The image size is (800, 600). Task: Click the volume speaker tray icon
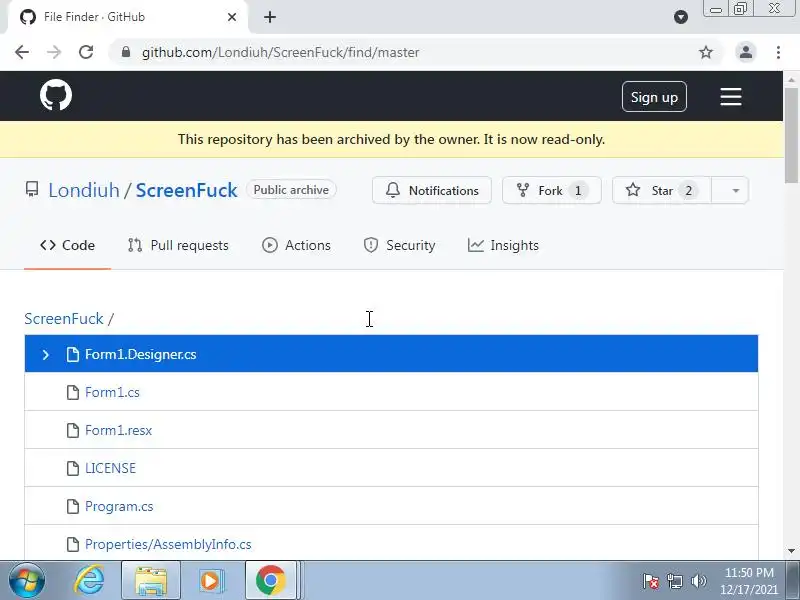[x=698, y=581]
